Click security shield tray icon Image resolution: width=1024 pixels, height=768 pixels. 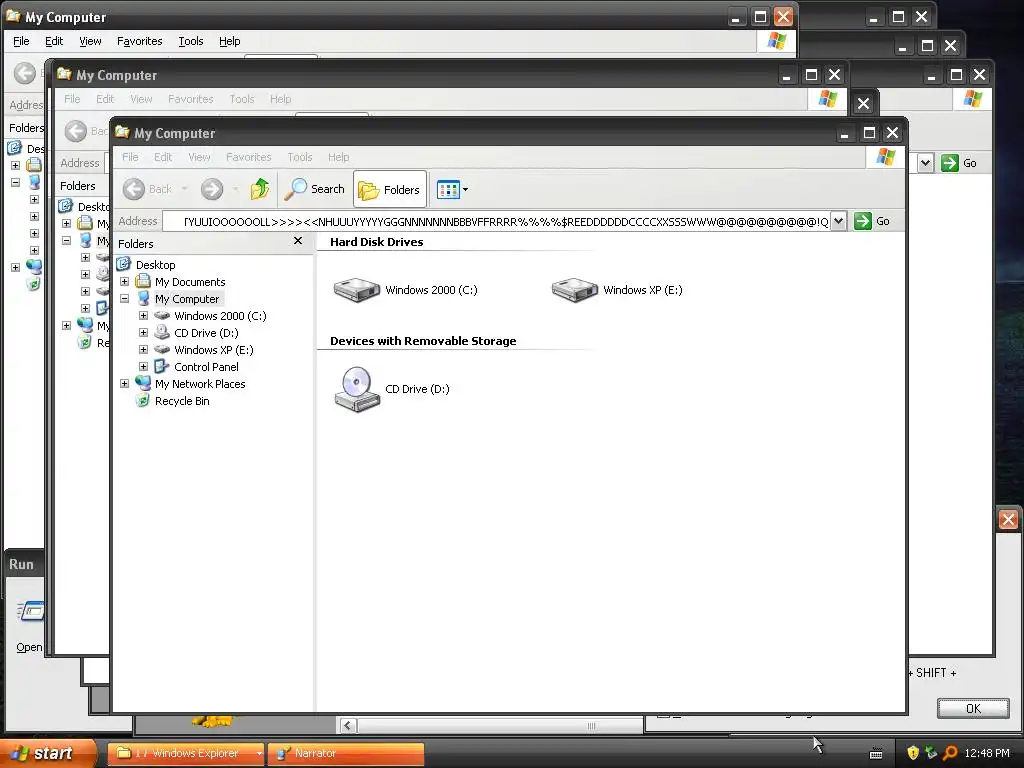point(913,753)
